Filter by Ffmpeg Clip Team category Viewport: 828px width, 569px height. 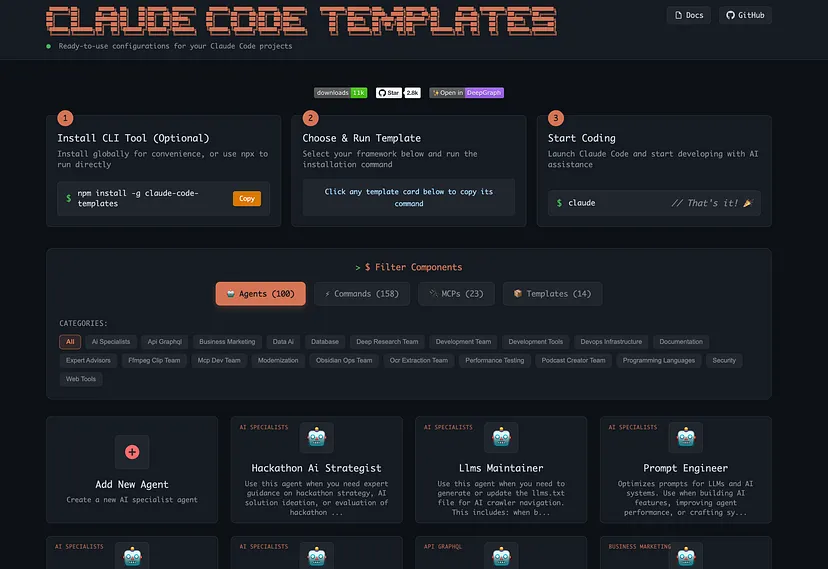tap(154, 361)
